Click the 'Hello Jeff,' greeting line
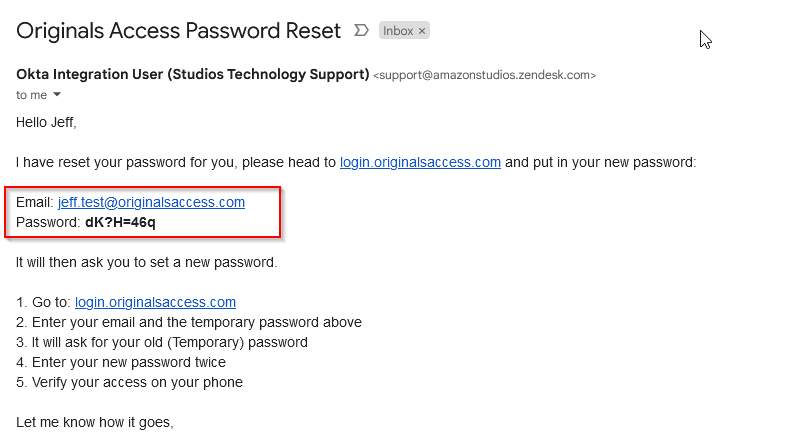 tap(46, 122)
